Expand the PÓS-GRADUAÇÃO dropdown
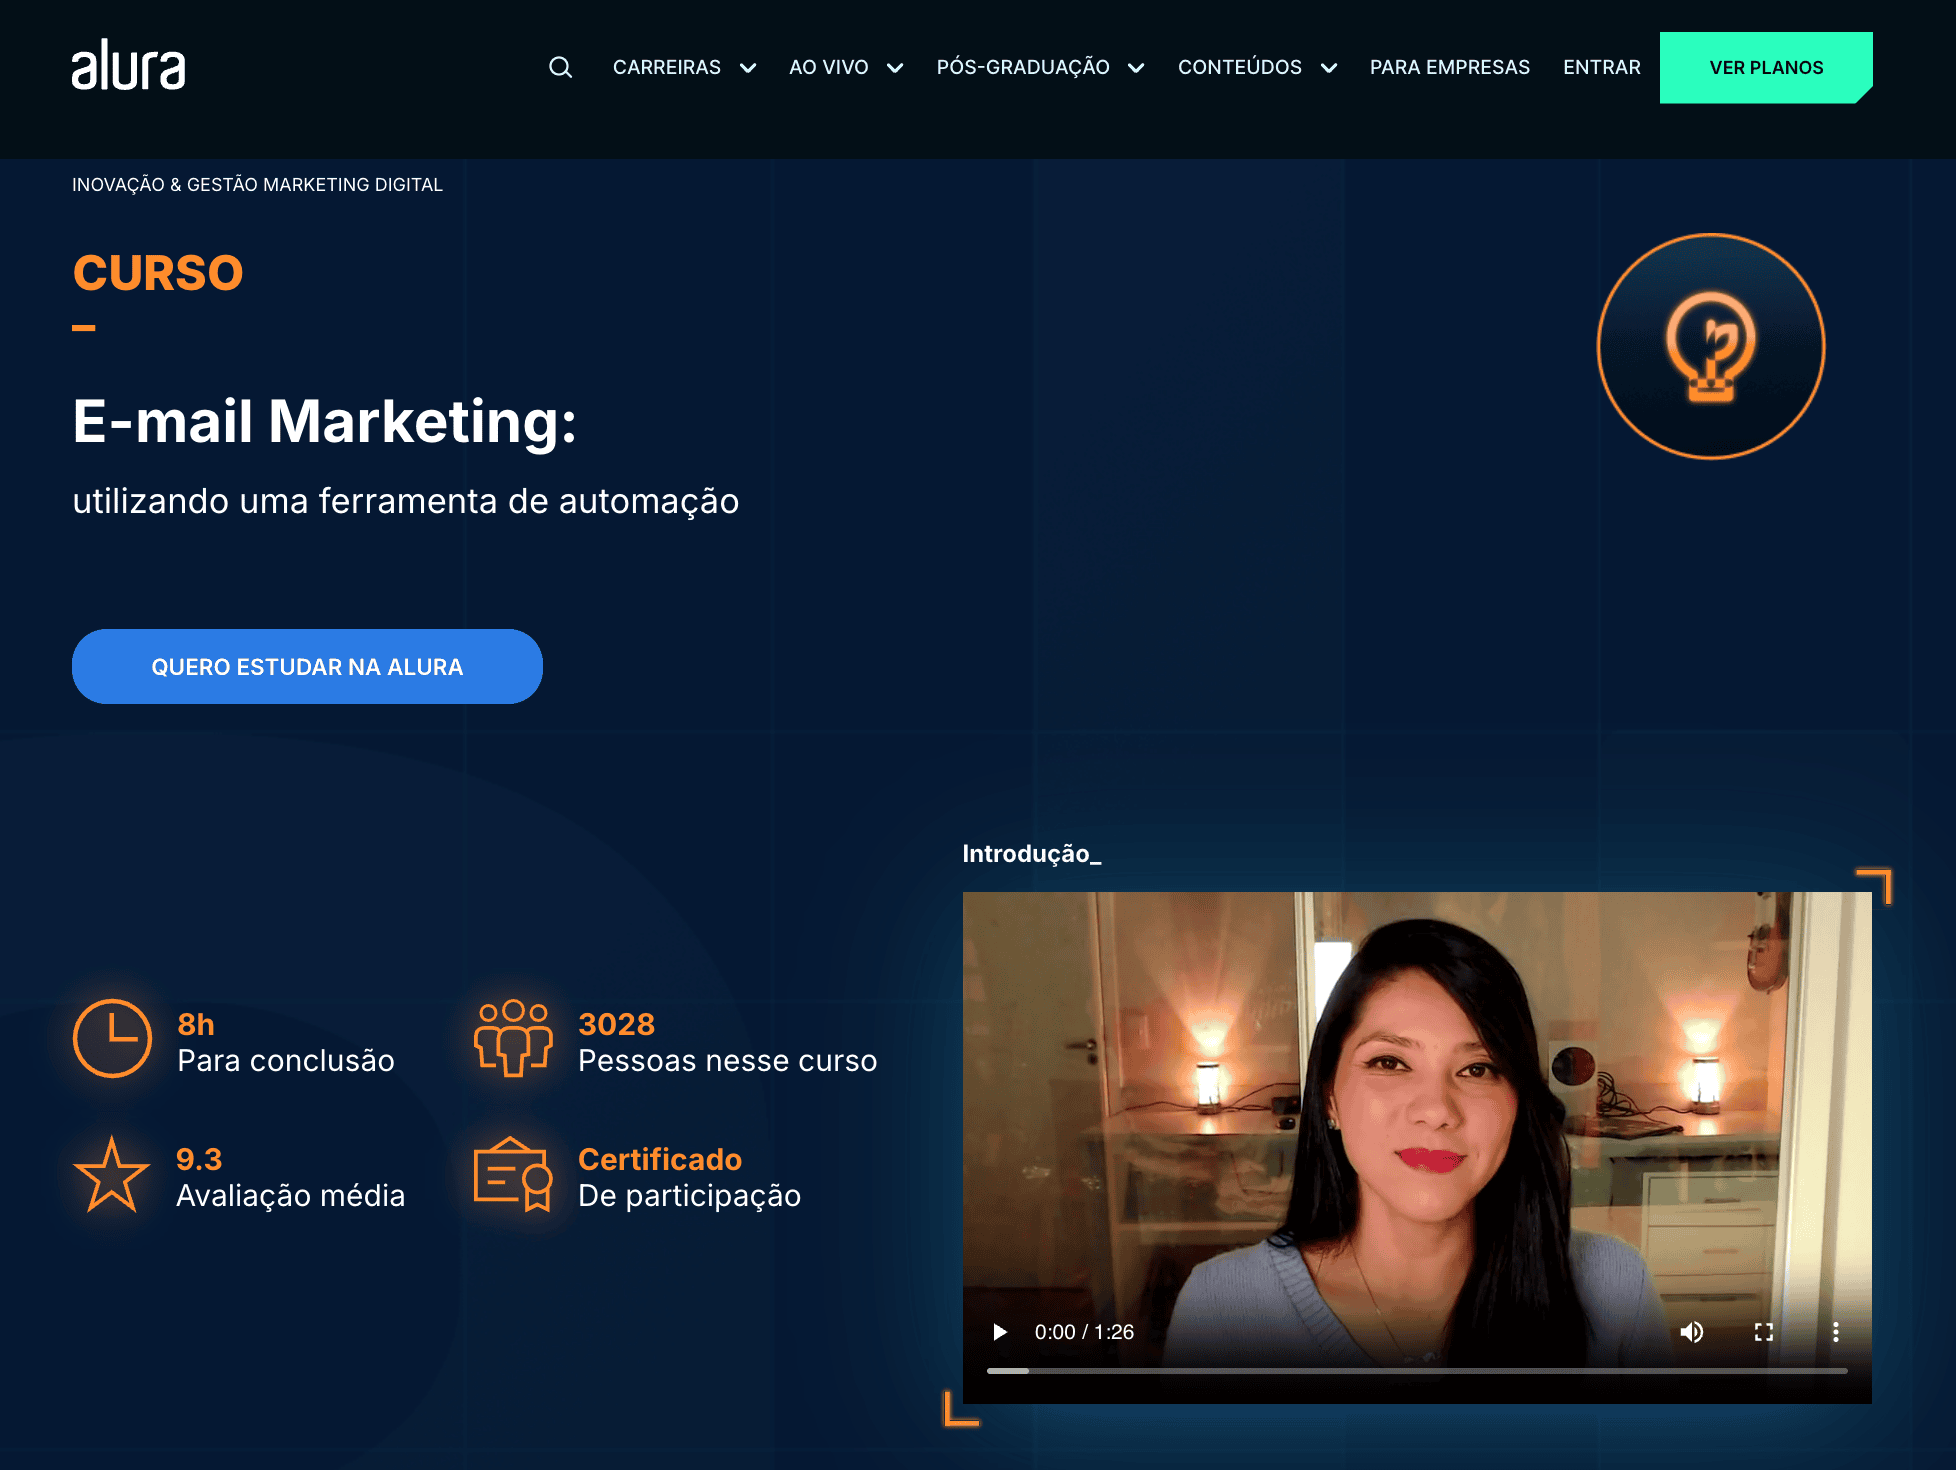Screen dimensions: 1956x1470 pyautogui.click(x=1022, y=67)
